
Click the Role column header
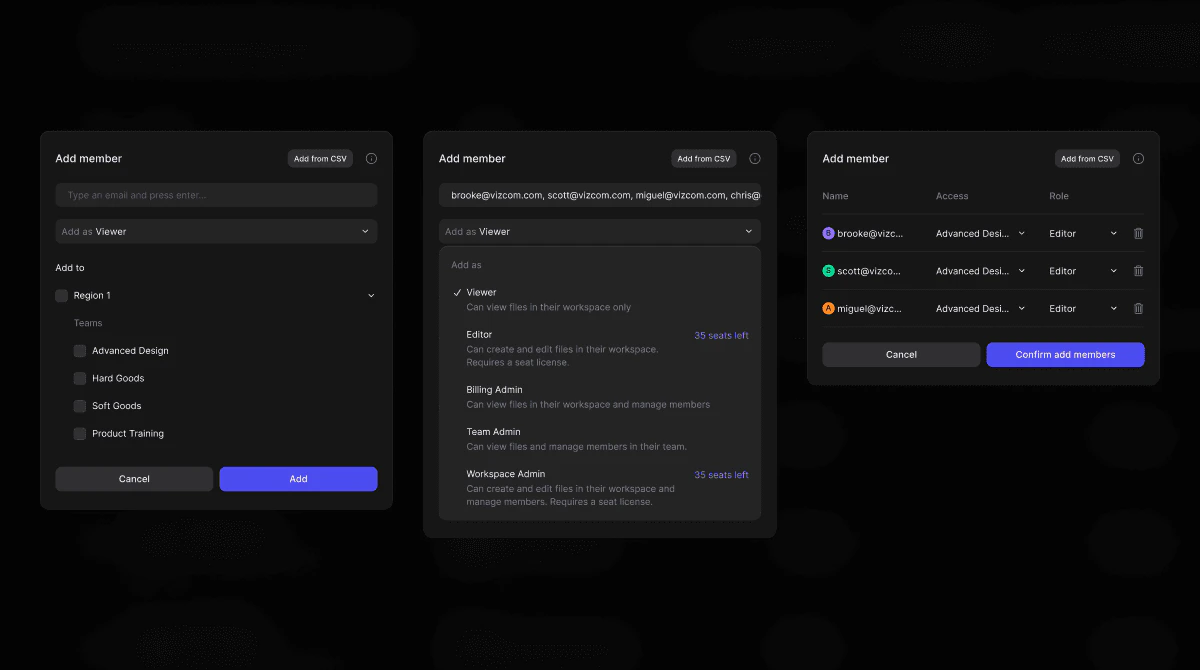tap(1059, 196)
